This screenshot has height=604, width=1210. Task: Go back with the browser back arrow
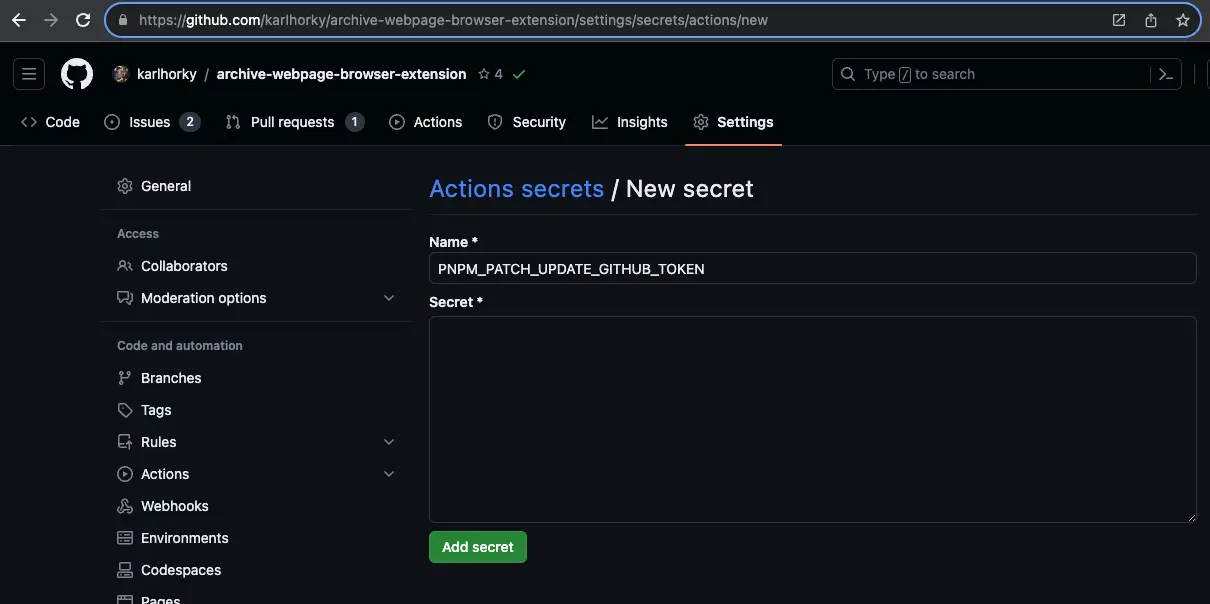coord(19,20)
